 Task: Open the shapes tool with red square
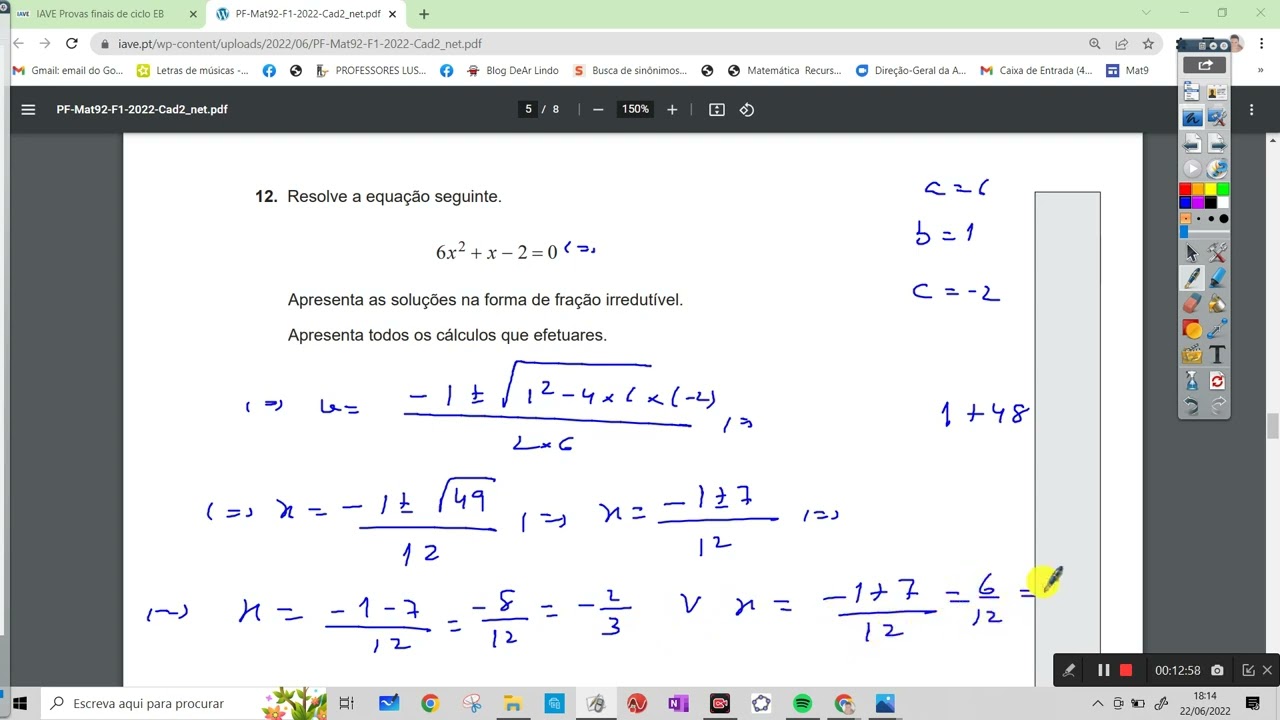[x=1191, y=329]
